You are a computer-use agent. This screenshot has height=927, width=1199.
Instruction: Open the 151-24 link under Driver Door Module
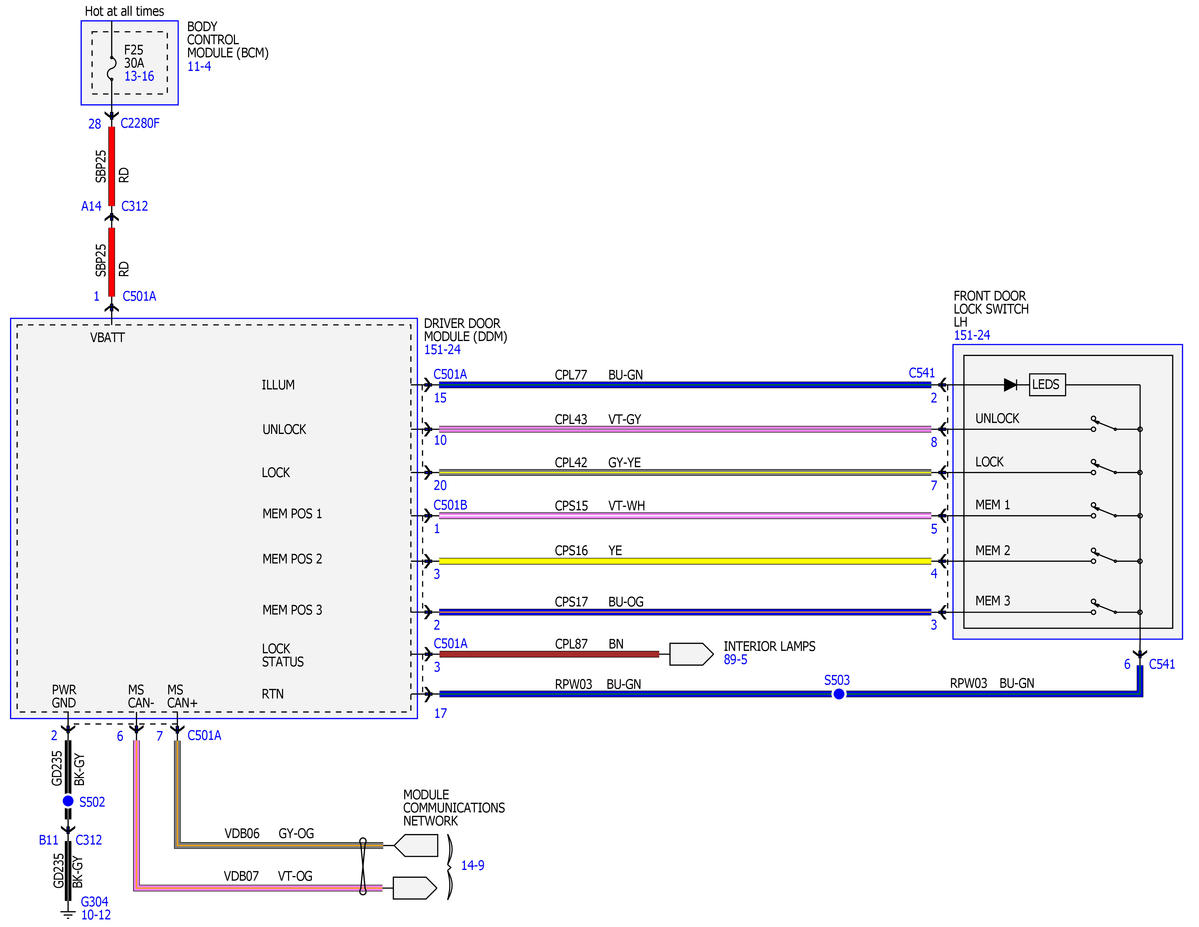[443, 350]
